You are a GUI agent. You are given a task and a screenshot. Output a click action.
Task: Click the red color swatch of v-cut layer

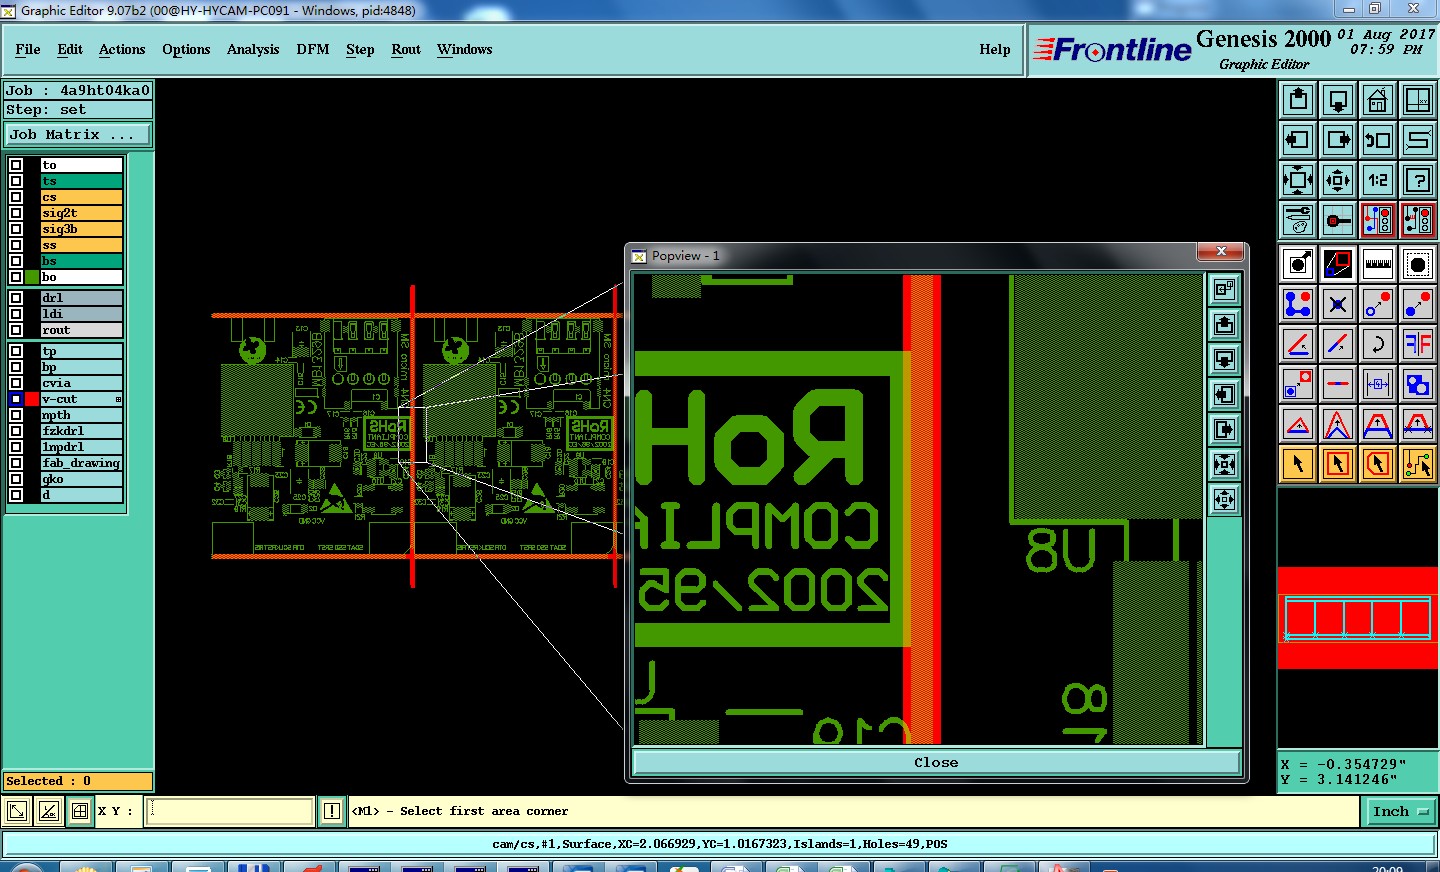point(32,399)
